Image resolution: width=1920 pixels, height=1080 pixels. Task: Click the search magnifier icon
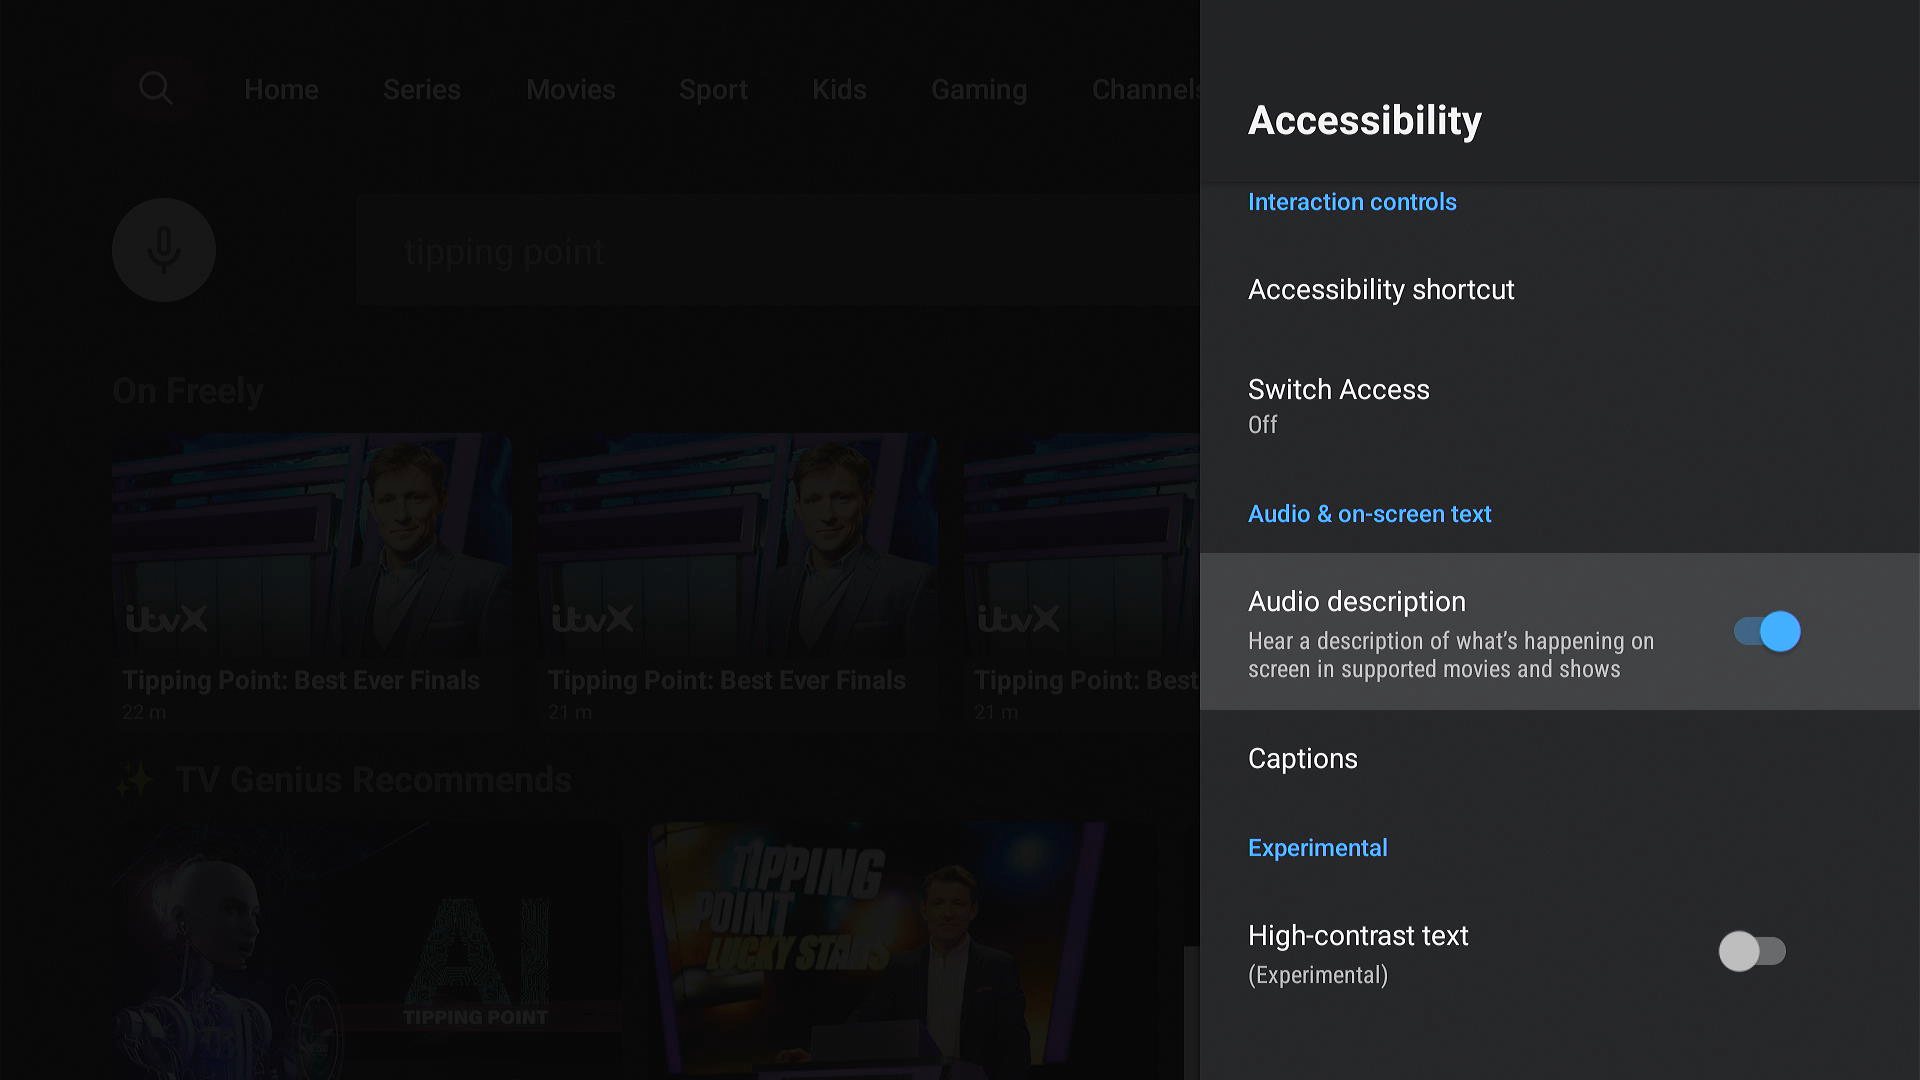155,89
